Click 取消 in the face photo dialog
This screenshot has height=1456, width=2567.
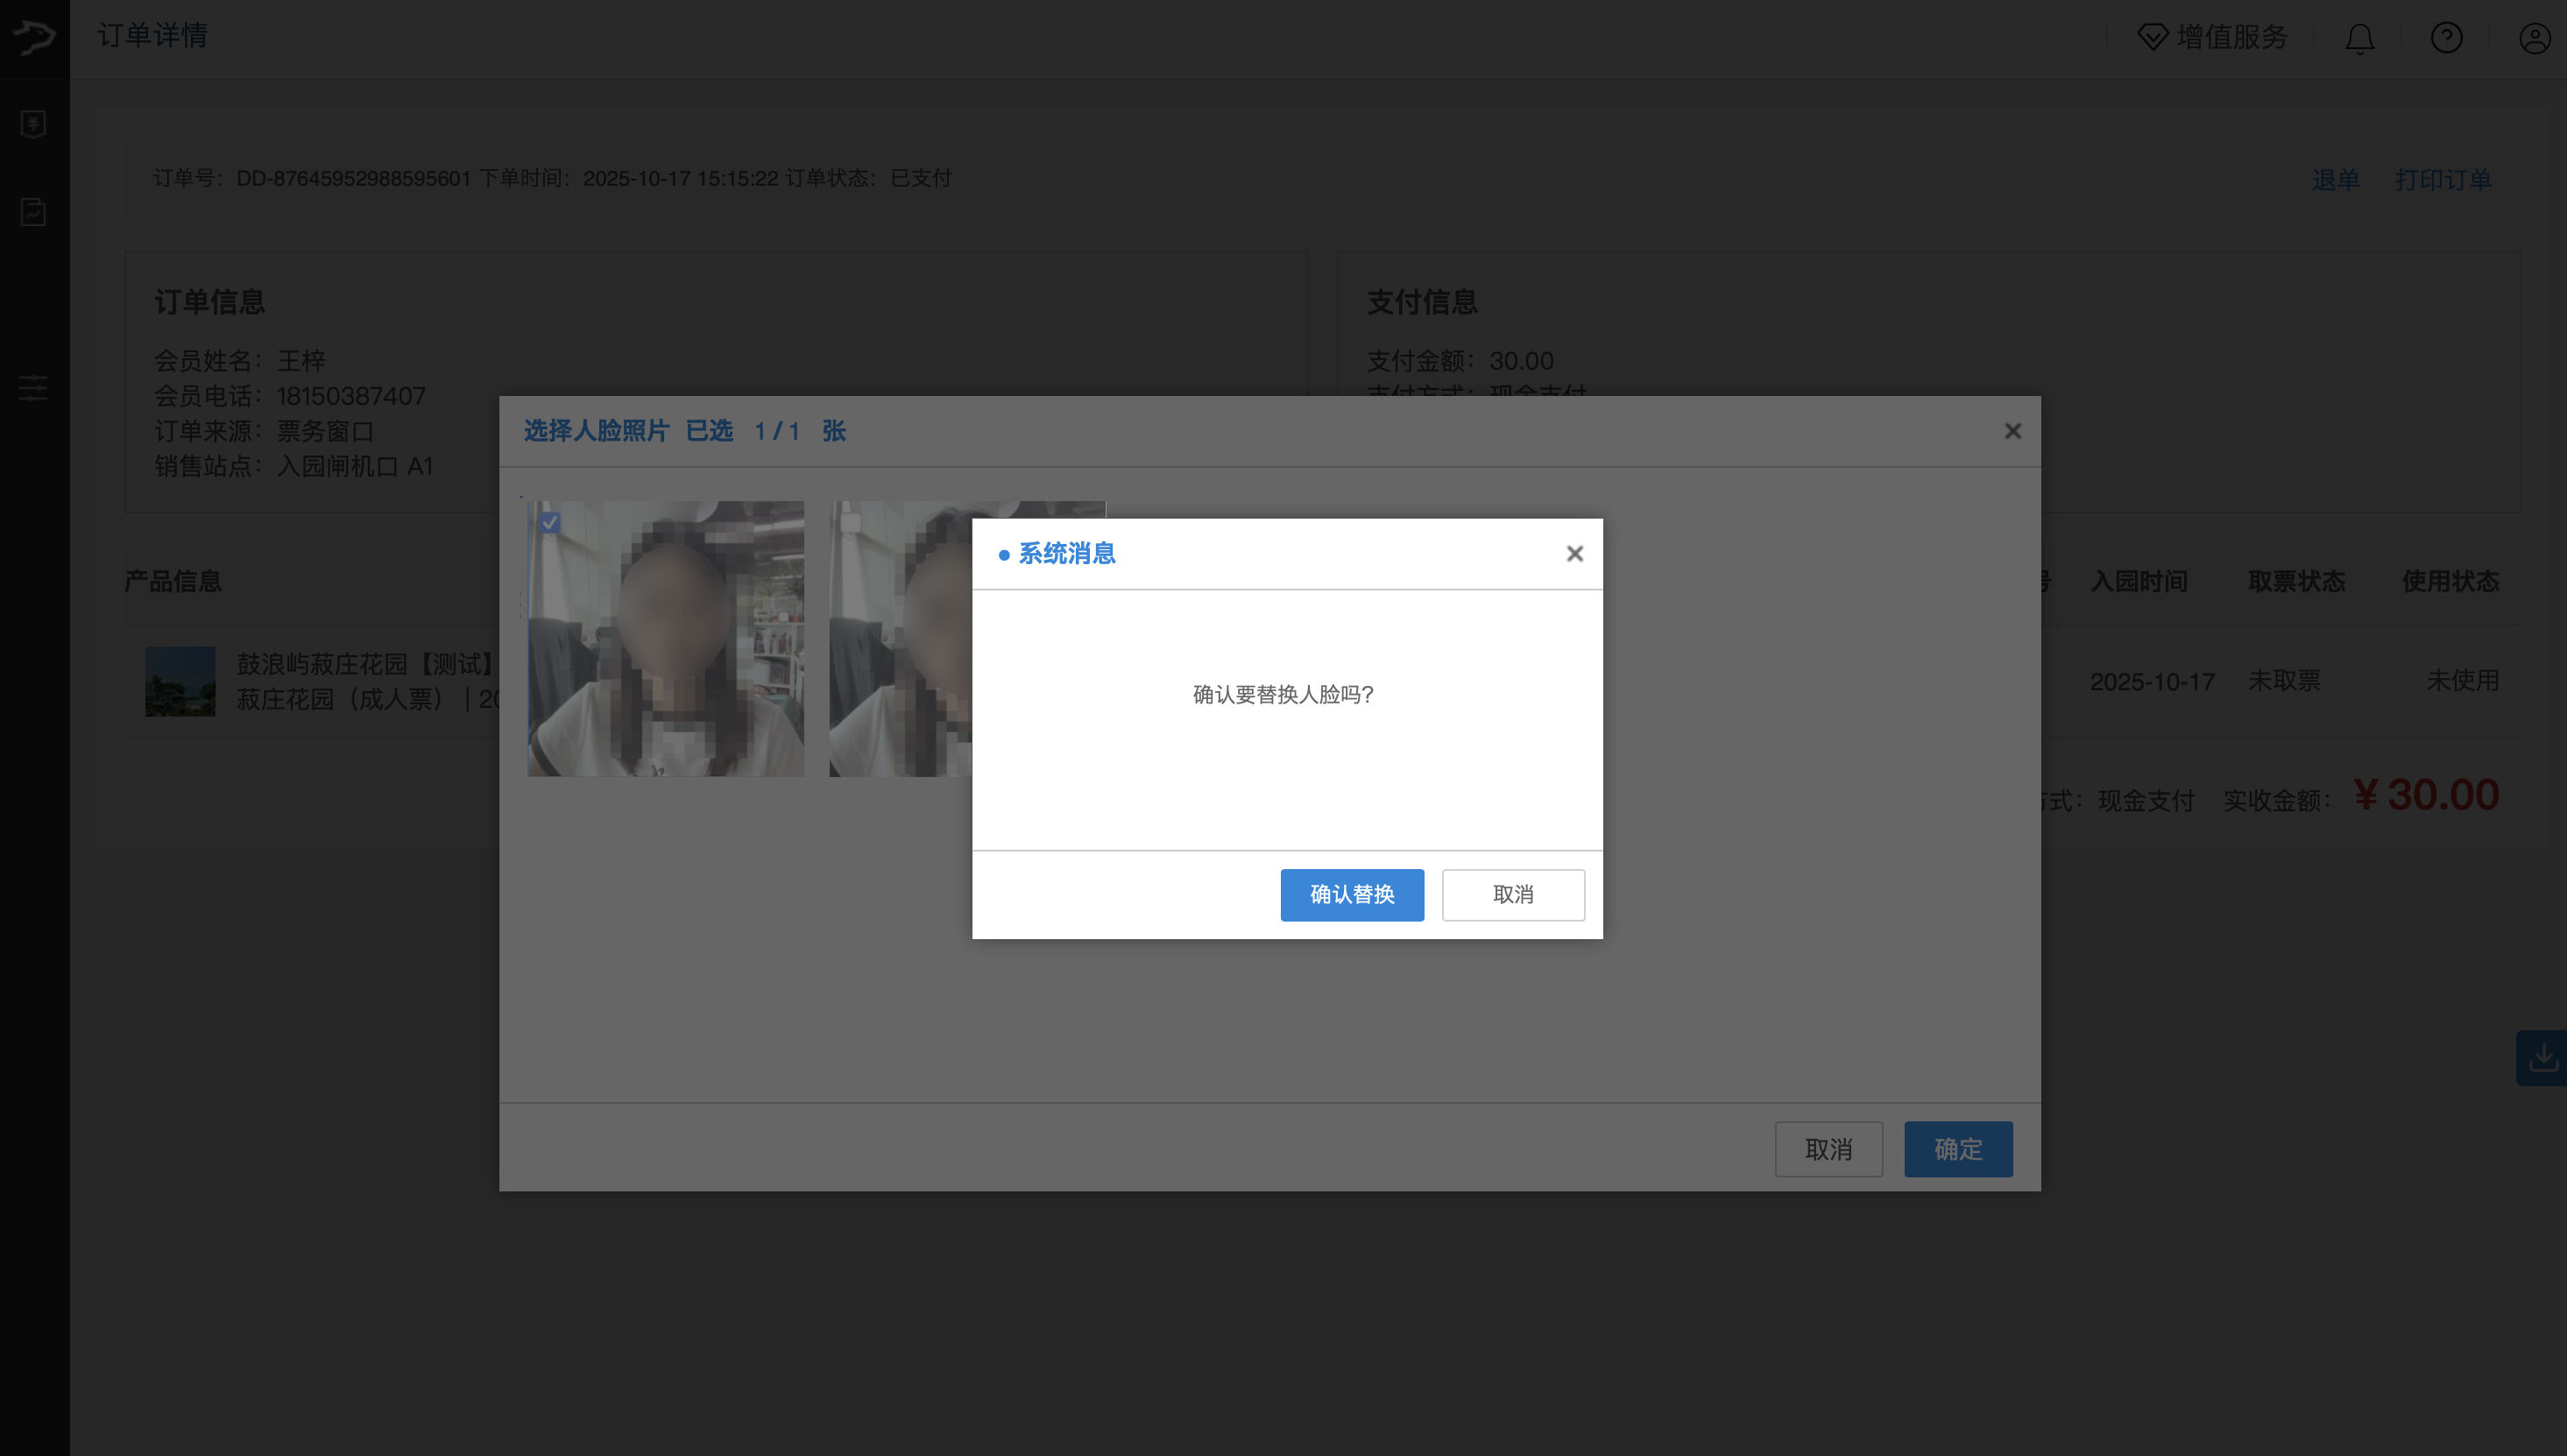pyautogui.click(x=1828, y=1149)
